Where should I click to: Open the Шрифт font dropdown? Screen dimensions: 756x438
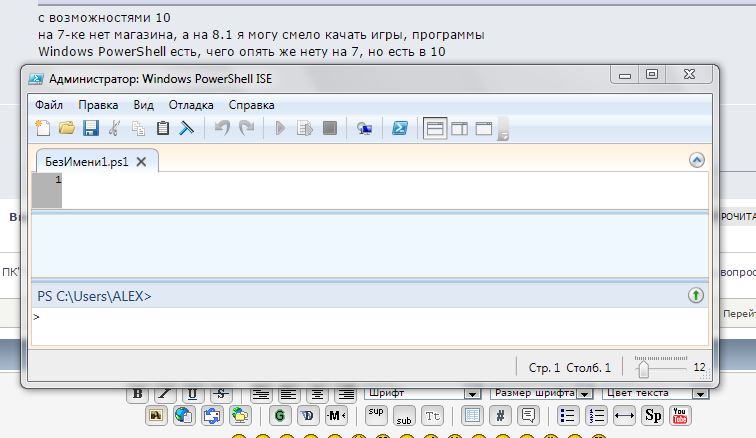(x=423, y=393)
